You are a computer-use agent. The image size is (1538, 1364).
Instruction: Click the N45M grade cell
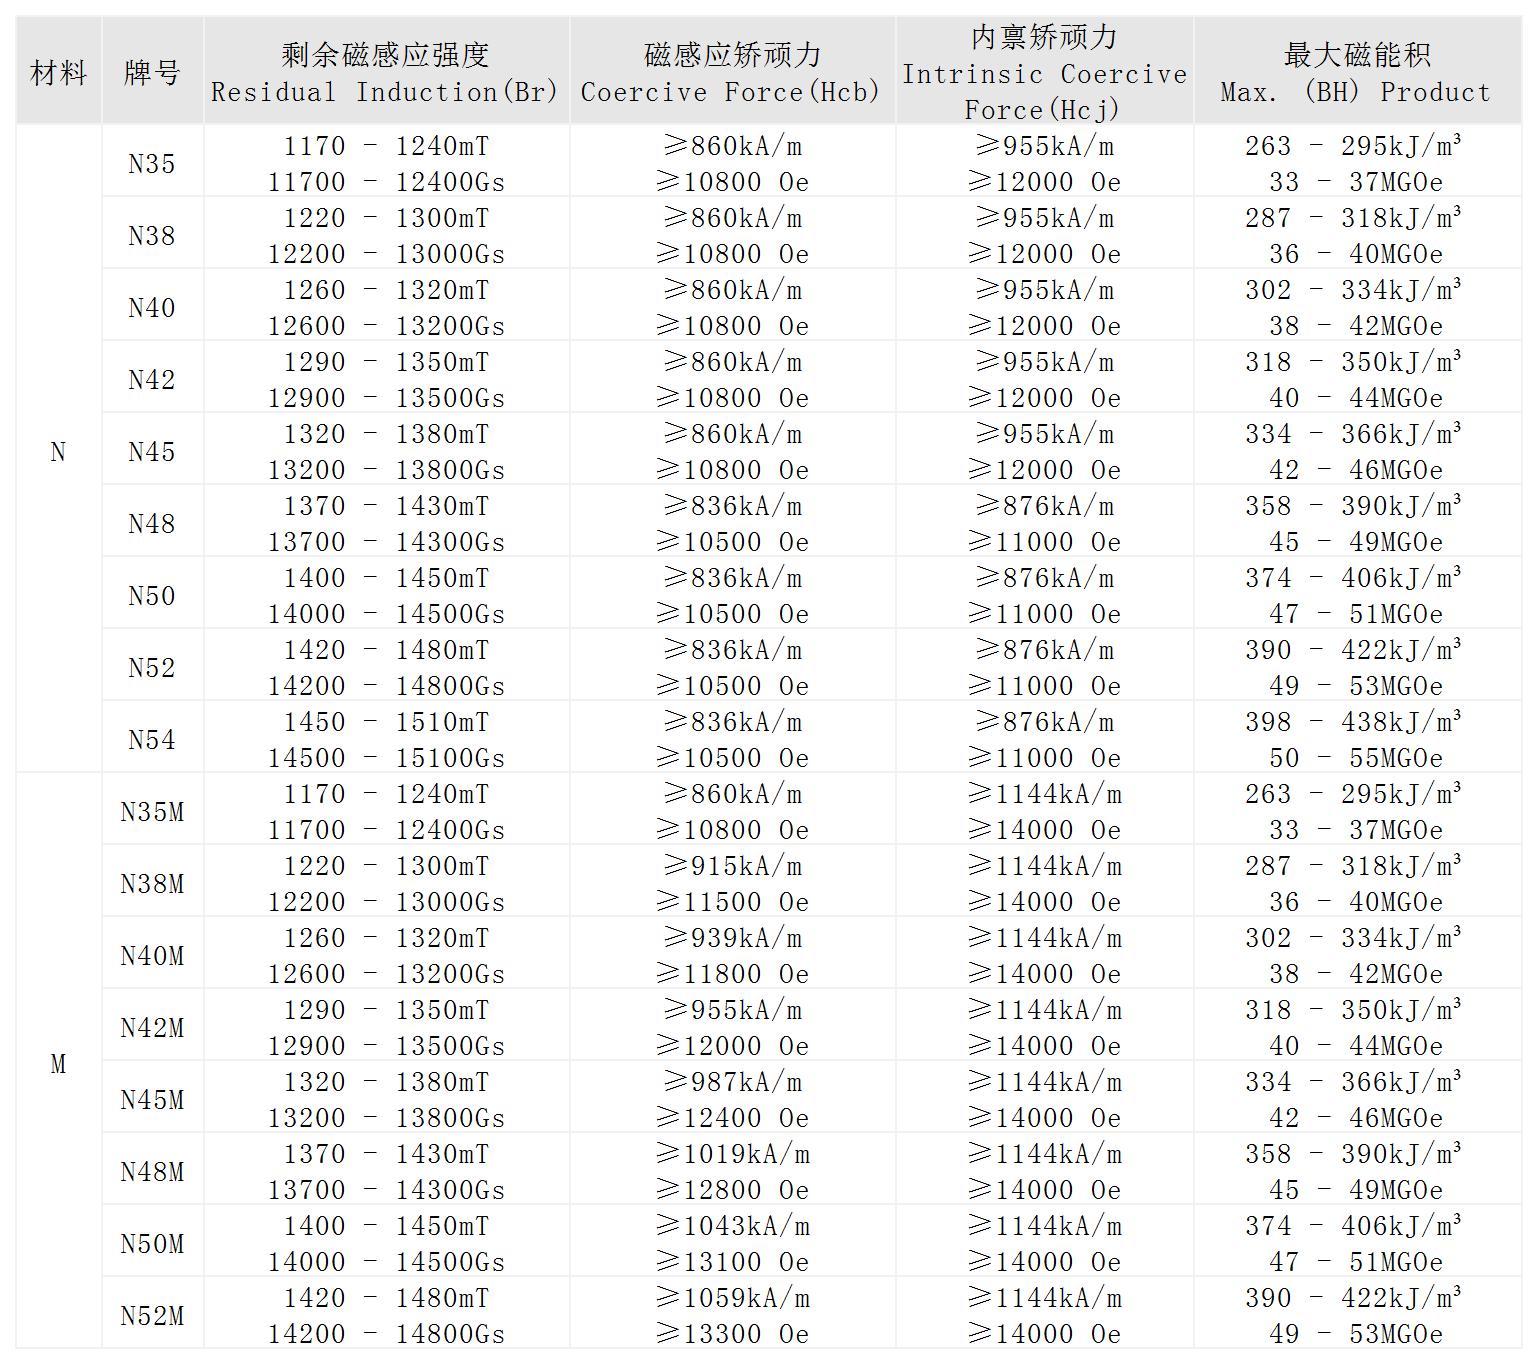[x=152, y=1100]
